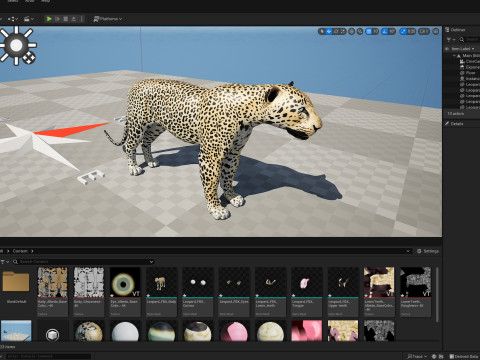The image size is (480, 360).
Task: Select the Leopard FBX Cornea mesh asset
Action: [x=198, y=292]
